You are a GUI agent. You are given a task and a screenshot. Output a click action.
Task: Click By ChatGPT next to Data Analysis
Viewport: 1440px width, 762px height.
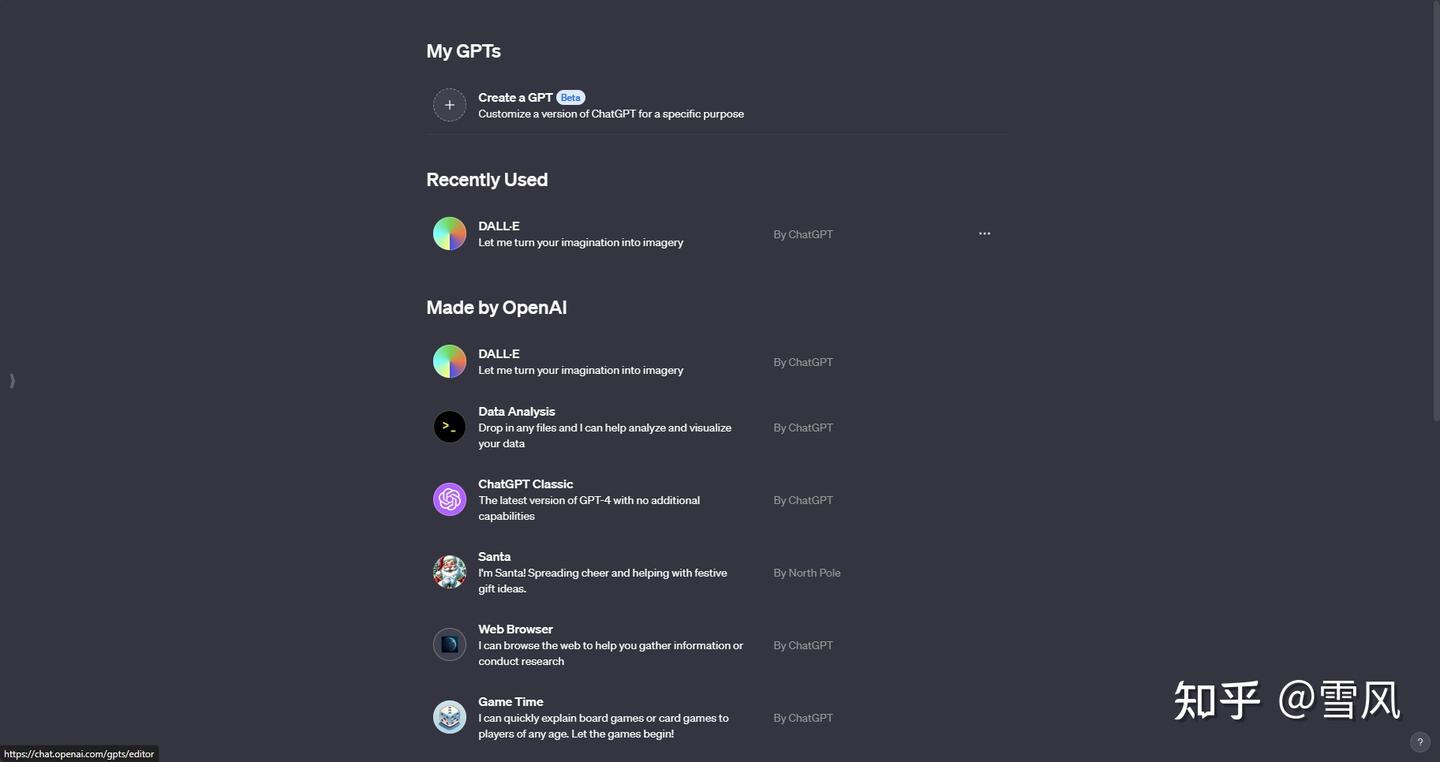click(x=802, y=427)
